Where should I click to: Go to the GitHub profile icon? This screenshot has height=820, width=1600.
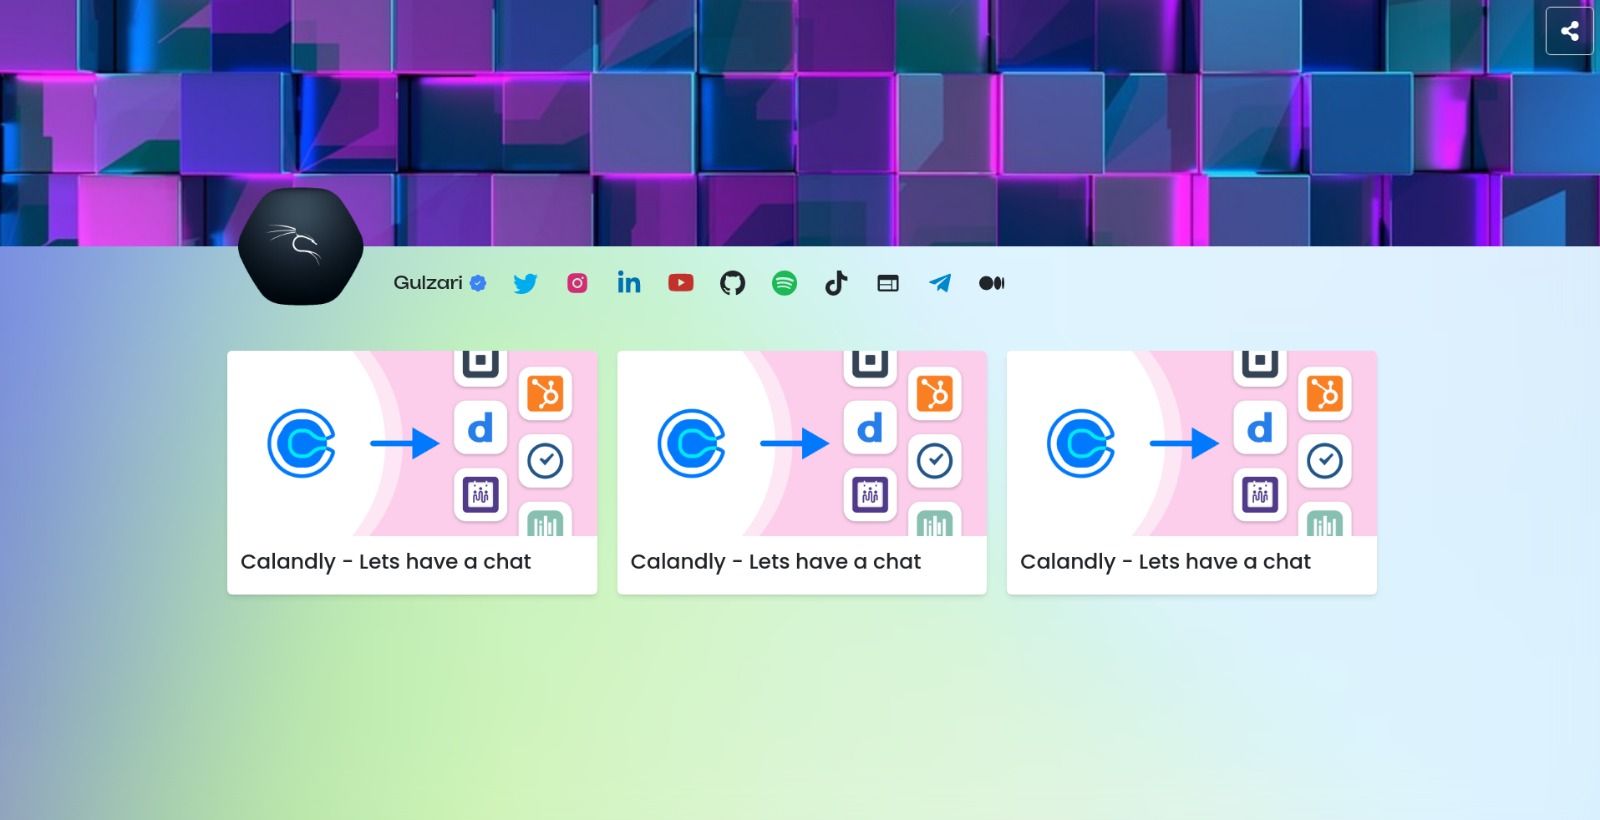[x=733, y=283]
